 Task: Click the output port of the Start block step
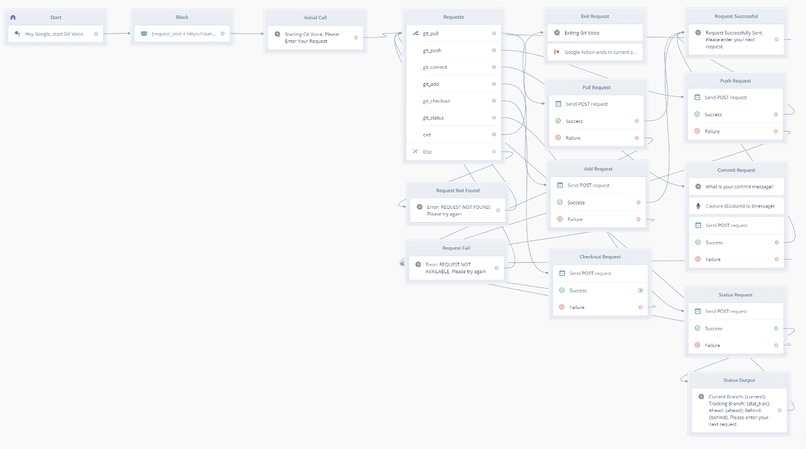click(x=96, y=33)
